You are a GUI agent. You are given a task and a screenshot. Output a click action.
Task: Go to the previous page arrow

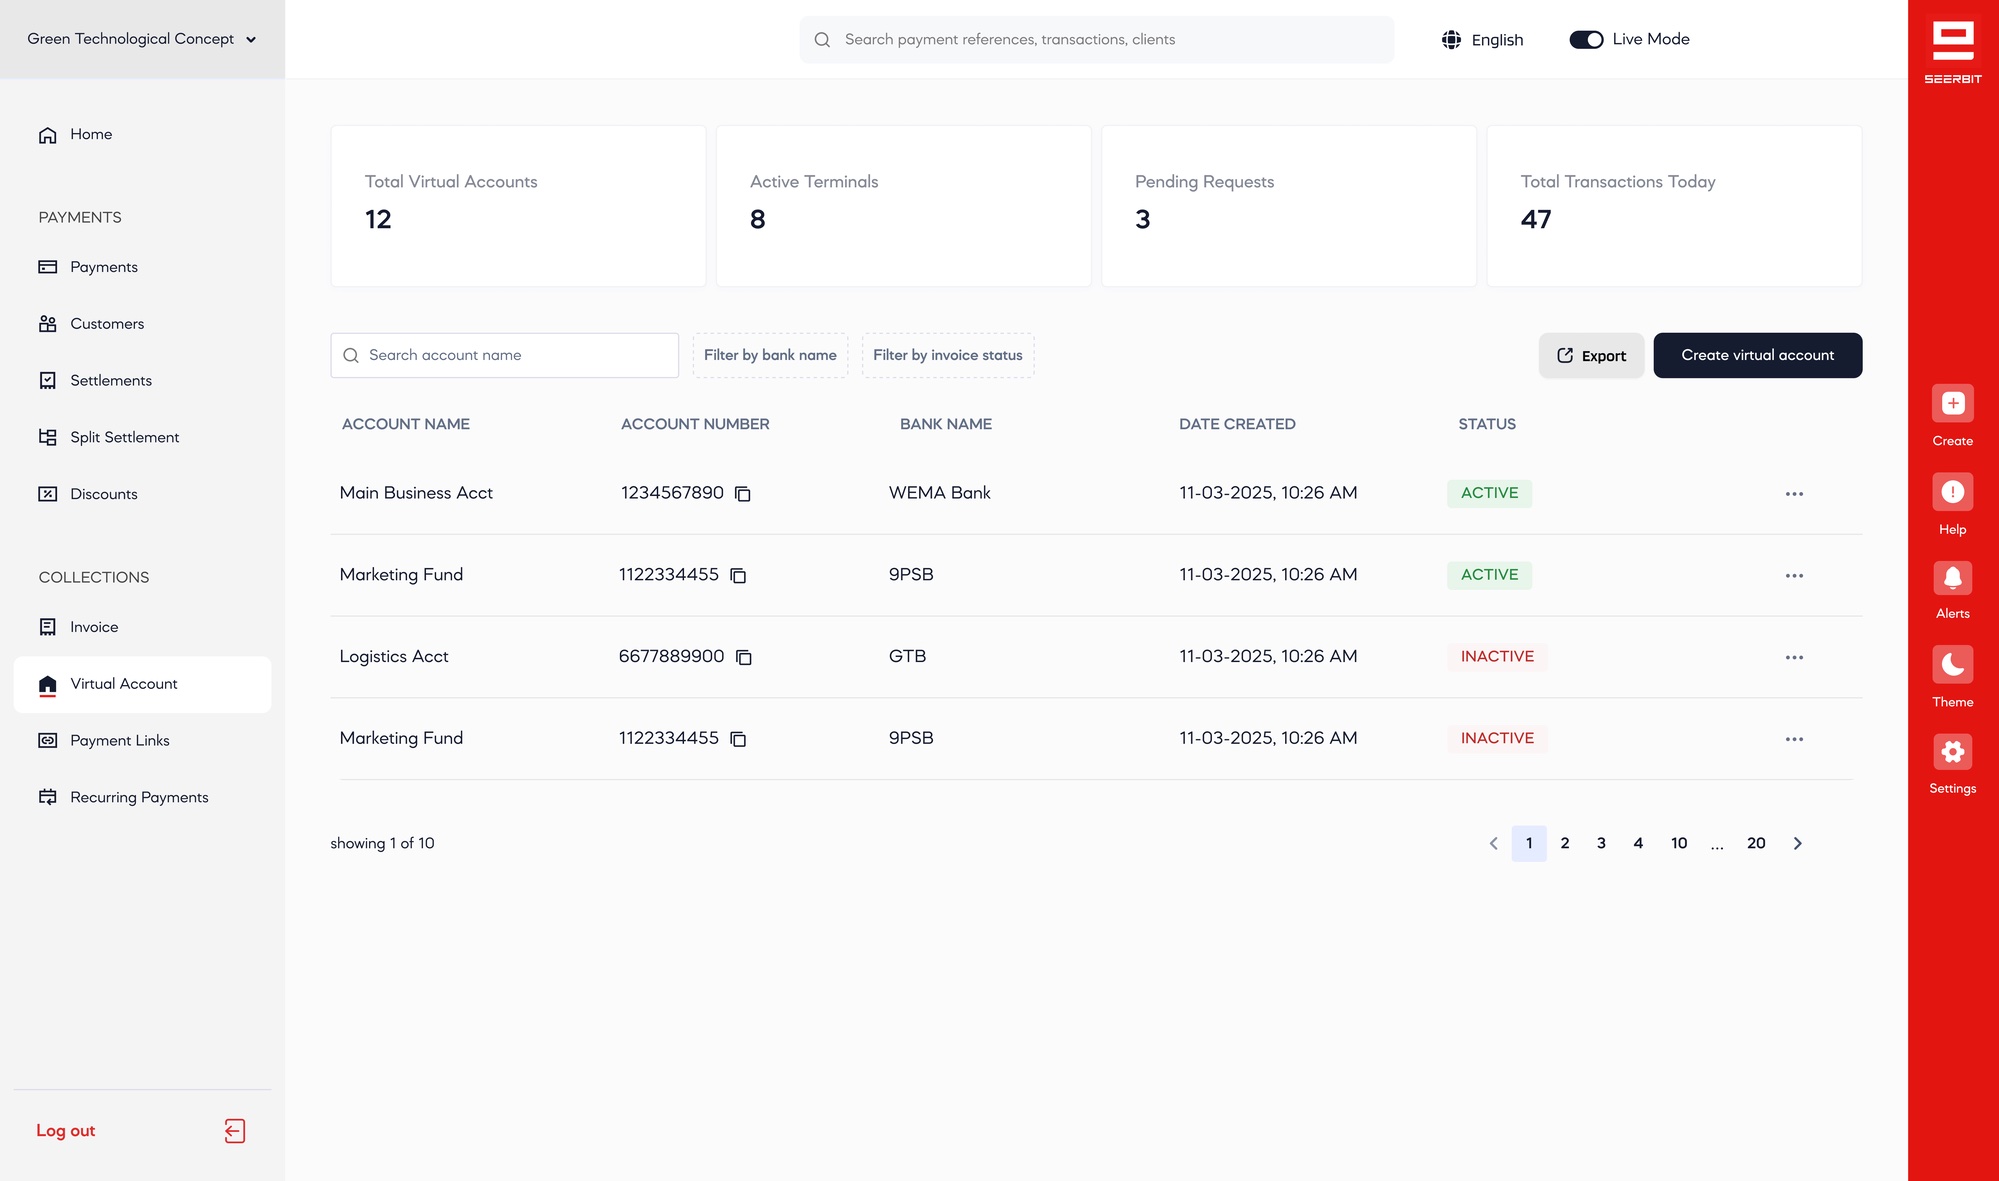[x=1493, y=844]
